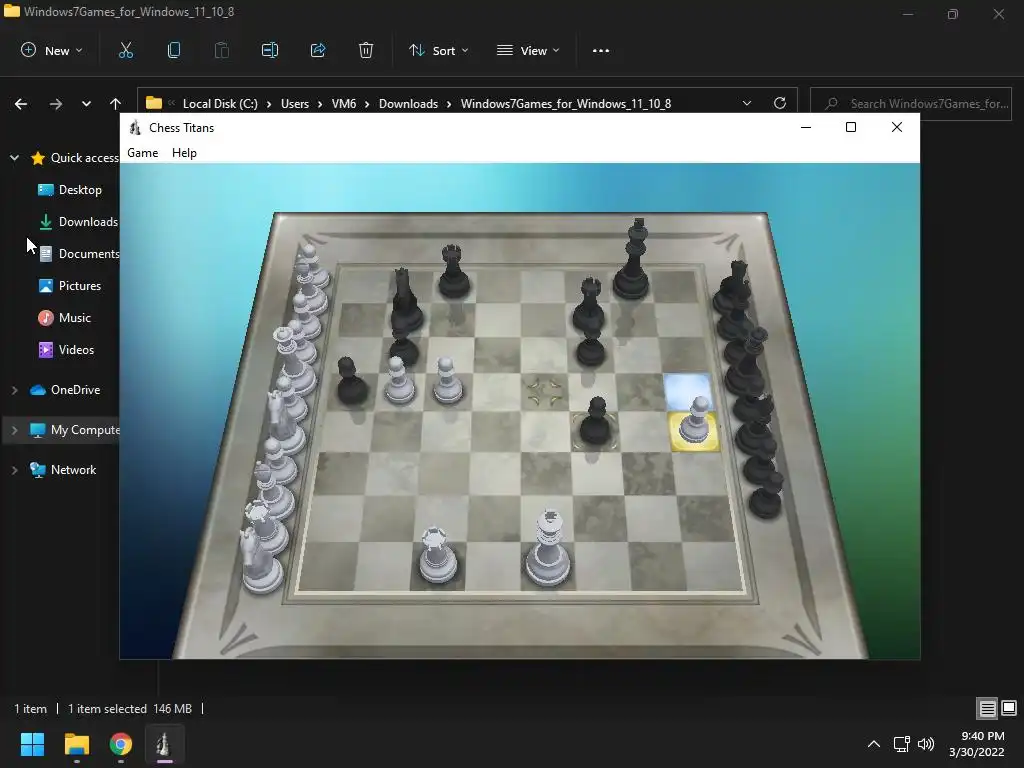
Task: Click Downloads in the address bar path
Action: (x=408, y=103)
